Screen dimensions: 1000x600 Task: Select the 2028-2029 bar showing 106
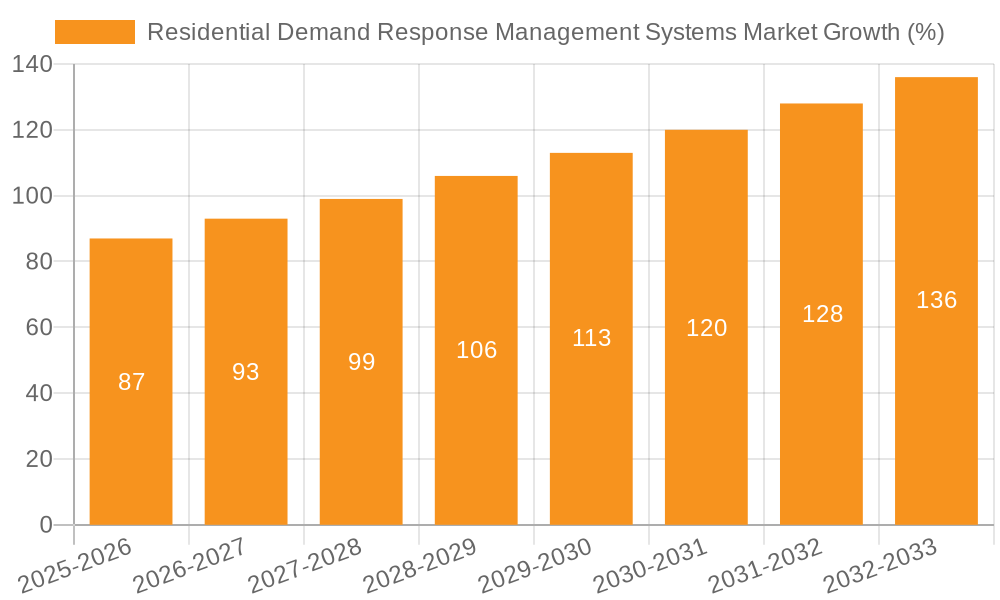click(476, 350)
